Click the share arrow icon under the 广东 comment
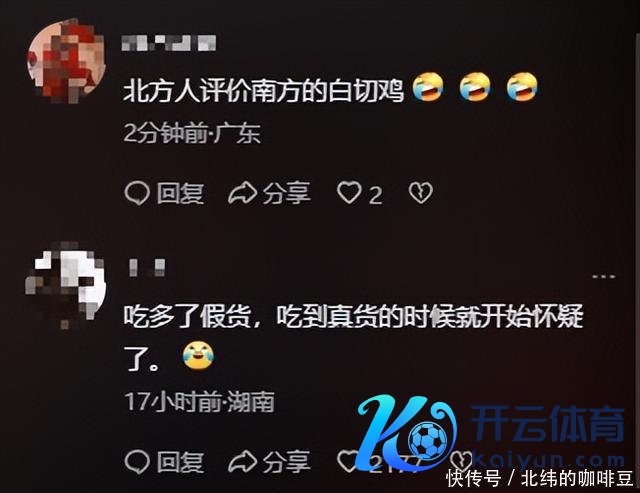Screen dimensions: 640x493 pos(242,193)
